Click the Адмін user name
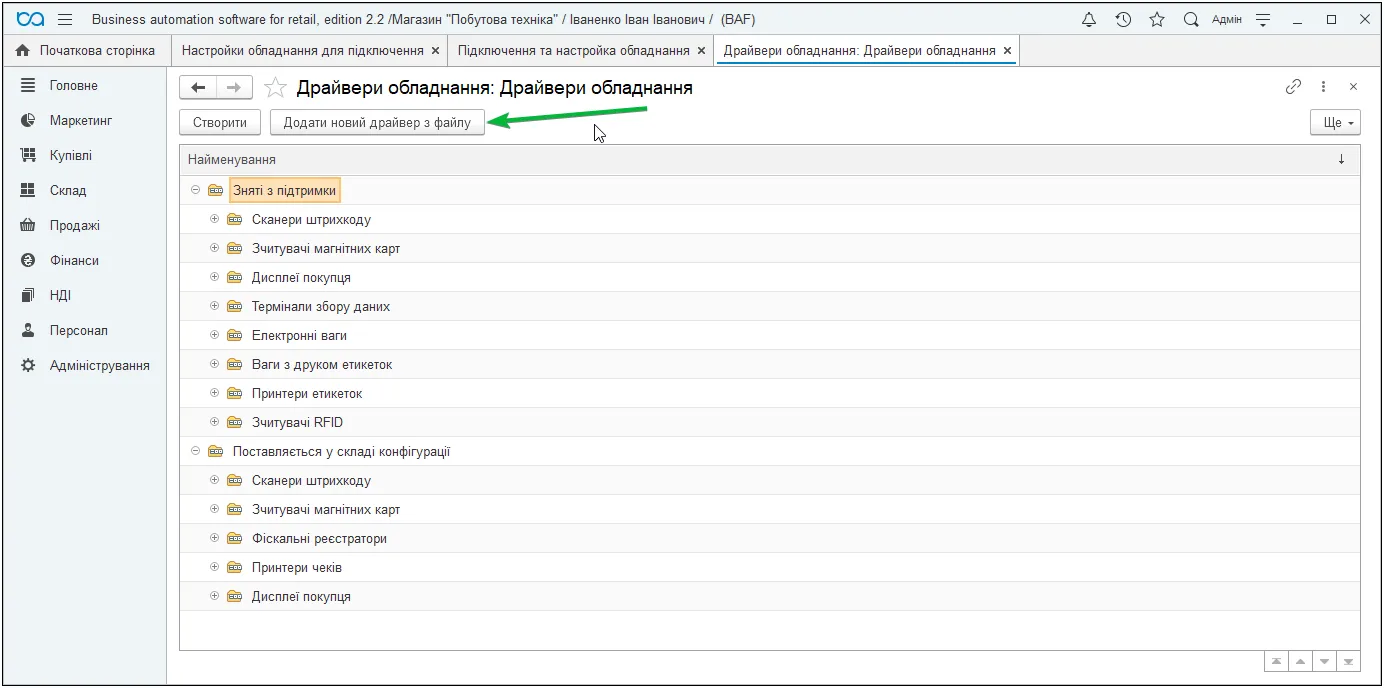 (x=1226, y=19)
